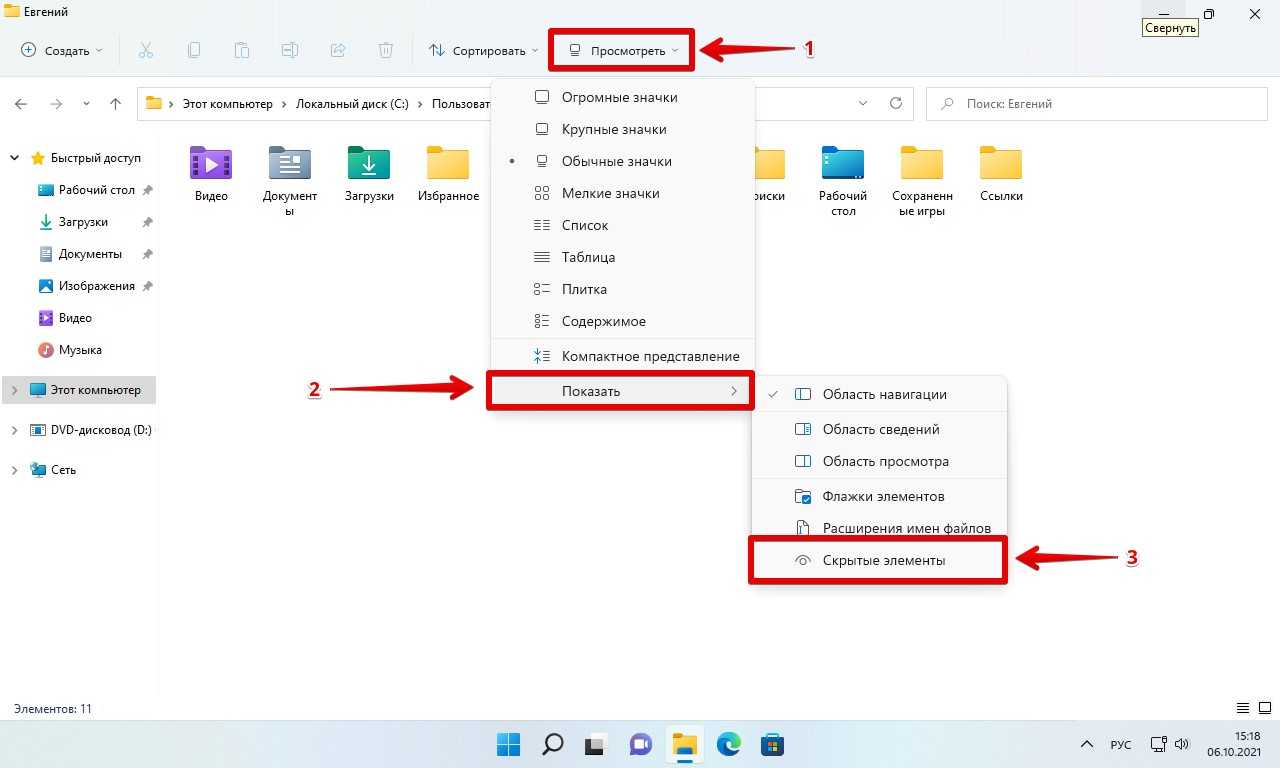
Task: Collapse Быстрый доступ tree node
Action: [14, 158]
